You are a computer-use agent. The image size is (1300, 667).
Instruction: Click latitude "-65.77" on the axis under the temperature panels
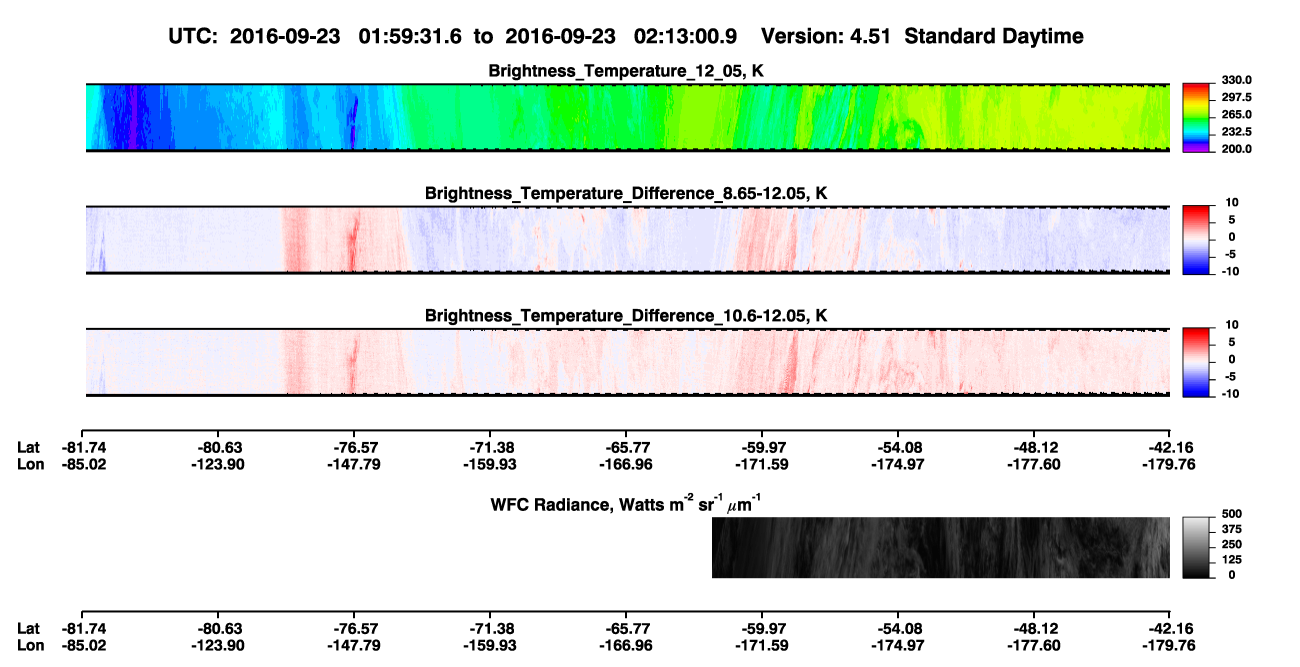pyautogui.click(x=625, y=447)
